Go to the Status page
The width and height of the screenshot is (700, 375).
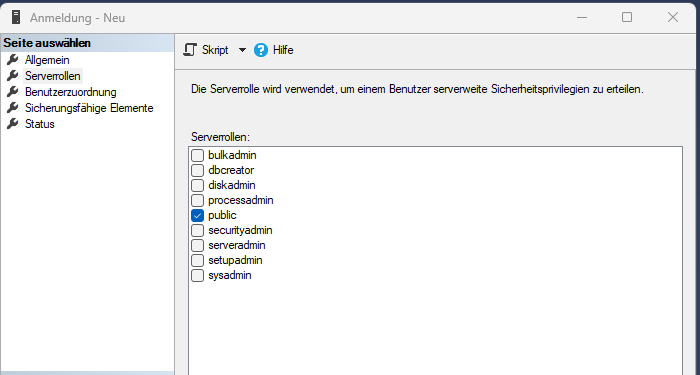click(40, 124)
